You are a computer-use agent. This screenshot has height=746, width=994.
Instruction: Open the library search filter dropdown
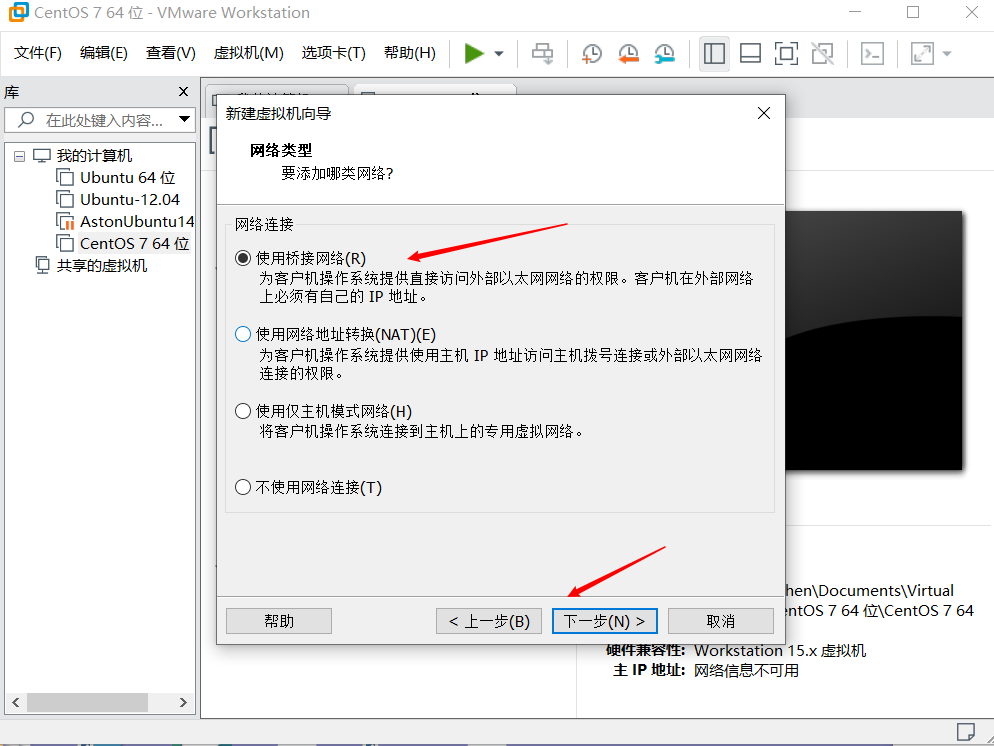pos(184,119)
